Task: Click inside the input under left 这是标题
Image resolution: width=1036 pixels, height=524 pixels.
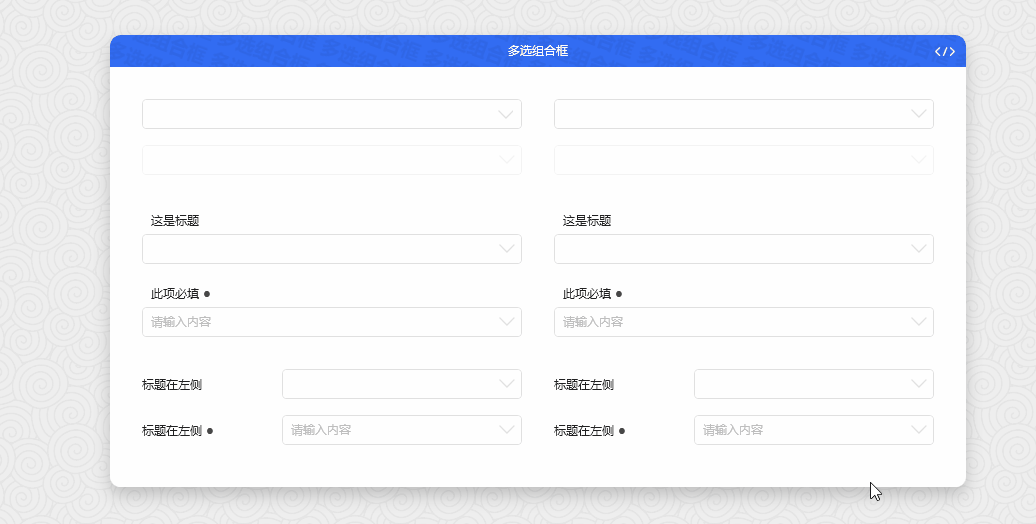Action: [x=332, y=249]
